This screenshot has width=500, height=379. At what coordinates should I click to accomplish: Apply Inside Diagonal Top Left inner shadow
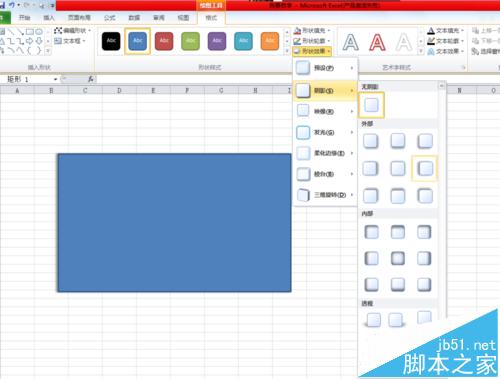(371, 232)
